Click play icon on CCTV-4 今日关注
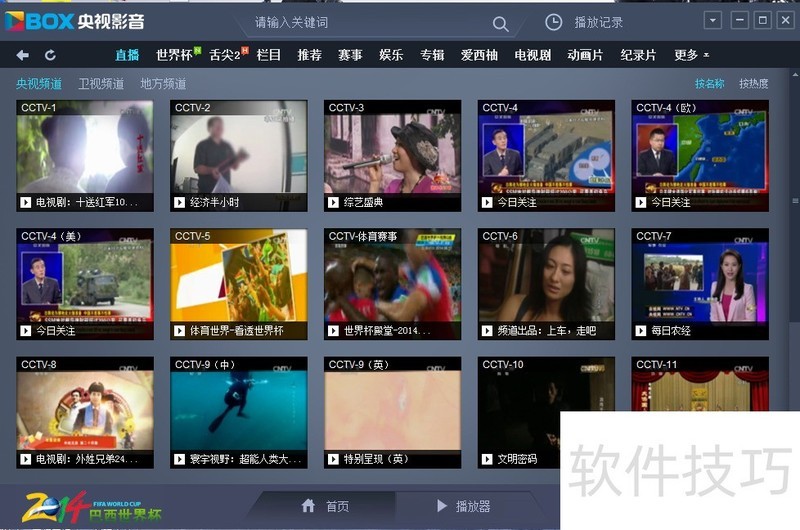The width and height of the screenshot is (800, 530). point(487,203)
